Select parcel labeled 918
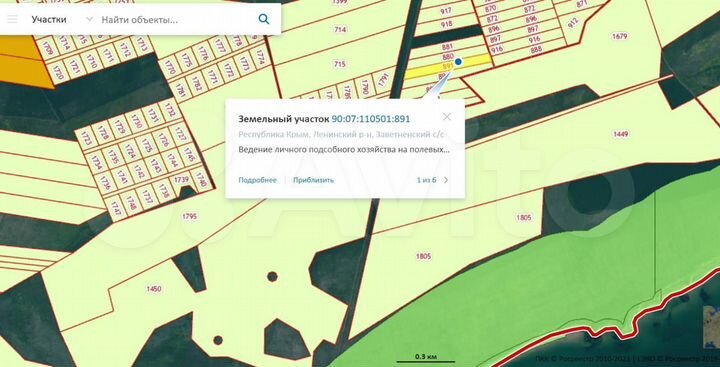720x367 pixels. point(446,24)
